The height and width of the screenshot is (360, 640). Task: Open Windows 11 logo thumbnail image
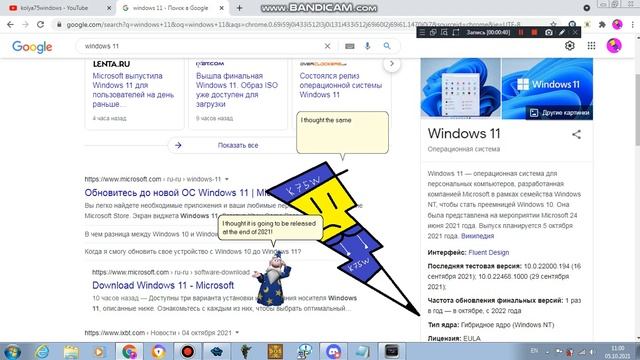coord(547,83)
